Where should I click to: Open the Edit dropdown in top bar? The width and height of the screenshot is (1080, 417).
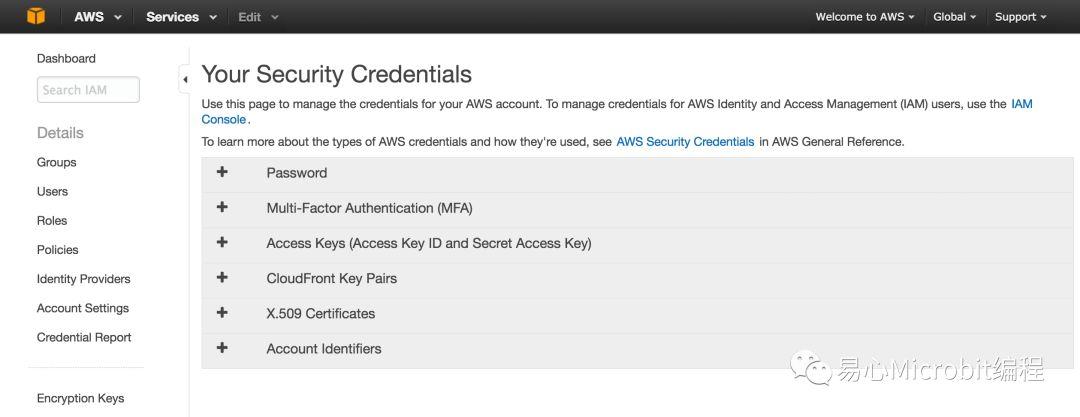point(258,17)
